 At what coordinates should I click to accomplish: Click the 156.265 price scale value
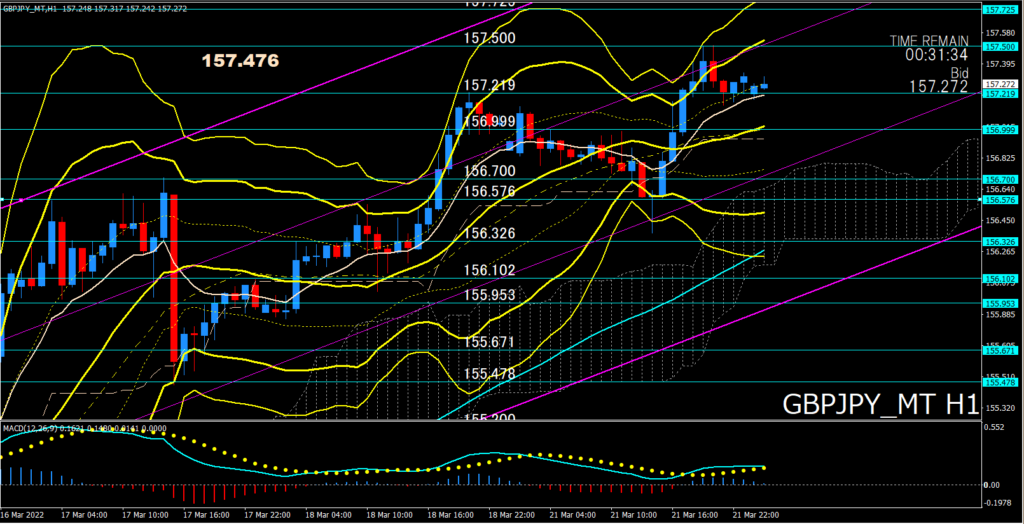pos(999,252)
